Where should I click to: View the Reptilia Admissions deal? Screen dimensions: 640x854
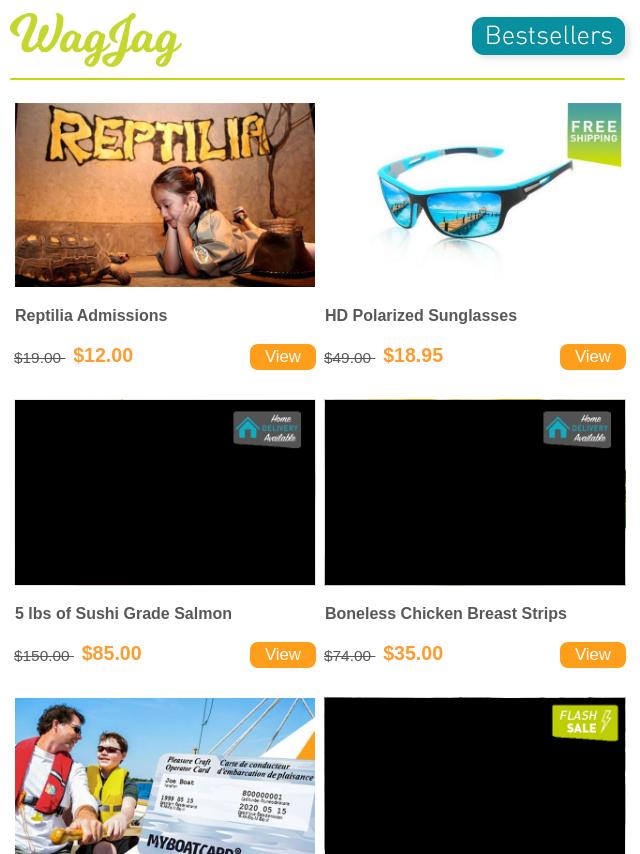283,357
